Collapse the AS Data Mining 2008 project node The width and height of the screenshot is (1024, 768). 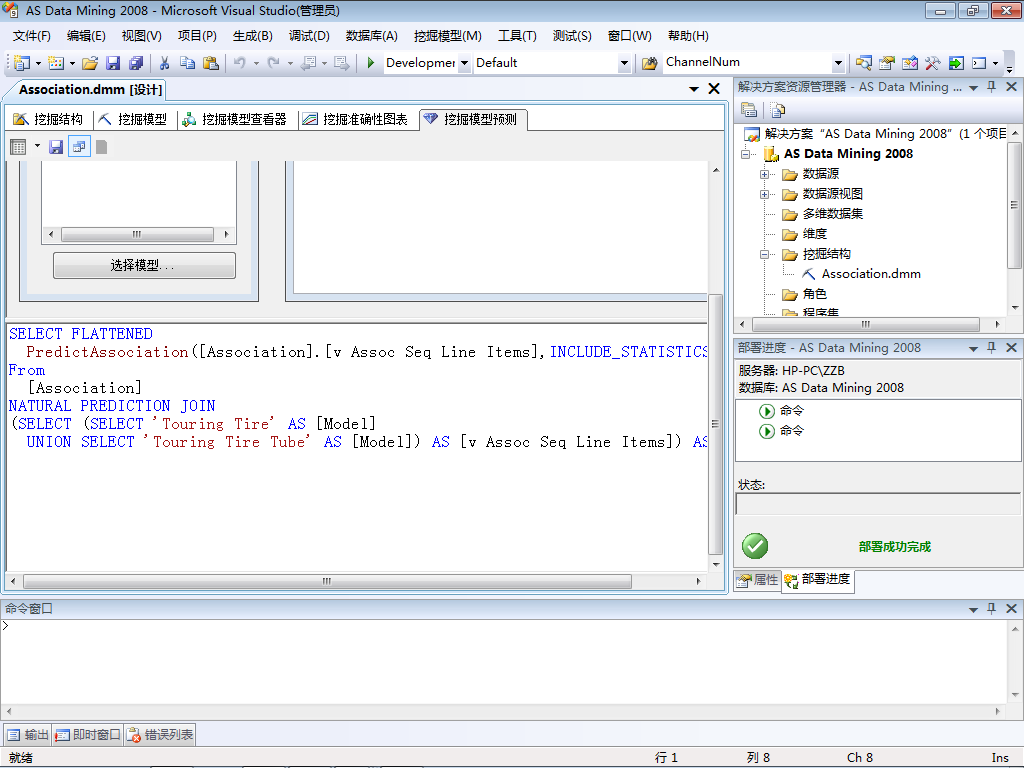click(745, 155)
